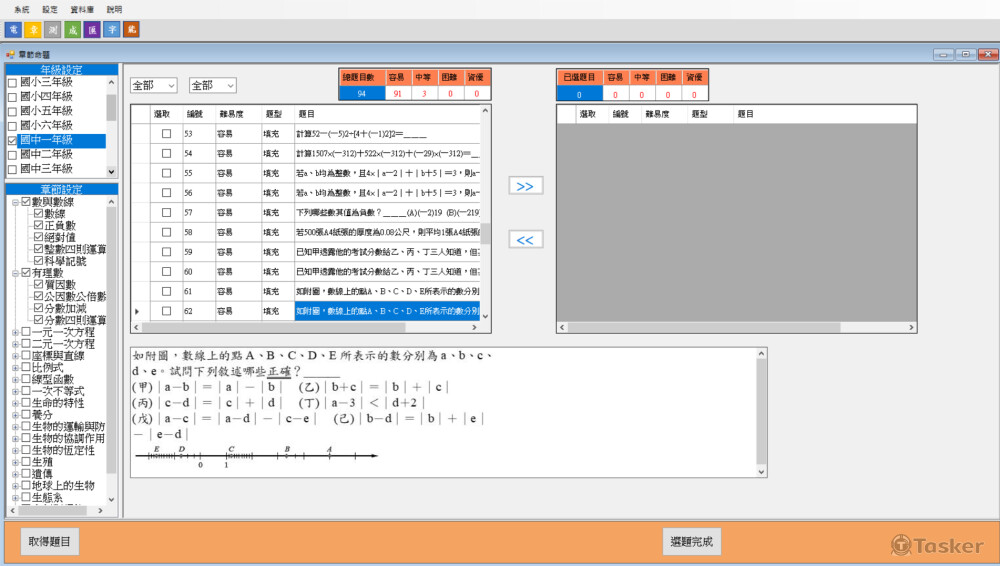Check the 國小四年級 grade checkbox
1000x566 pixels.
pyautogui.click(x=12, y=97)
